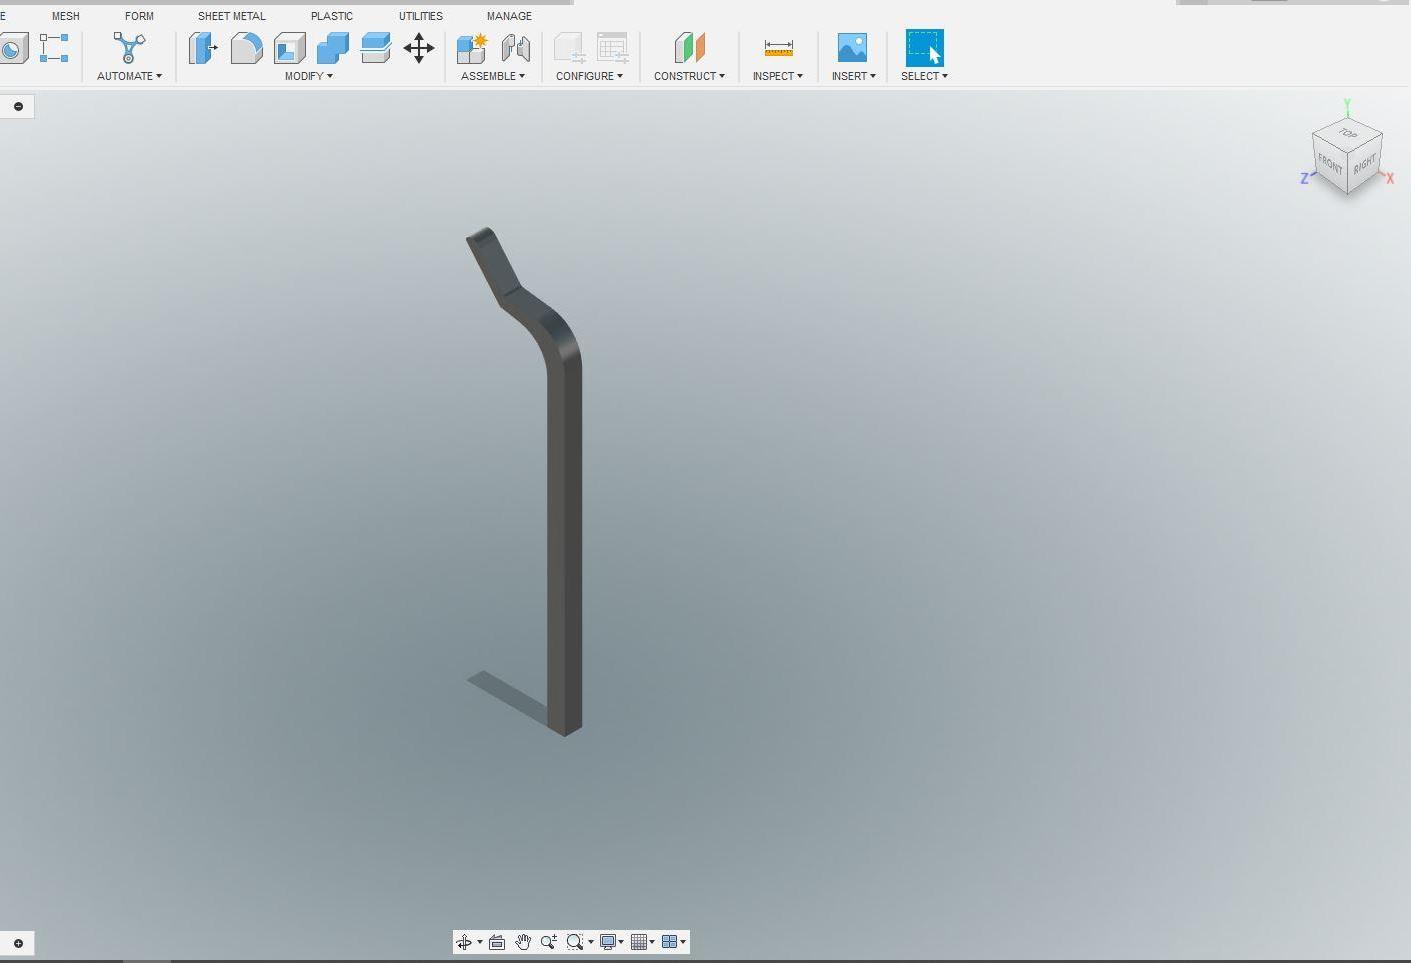
Task: Select the Construct plane tool
Action: pos(688,47)
